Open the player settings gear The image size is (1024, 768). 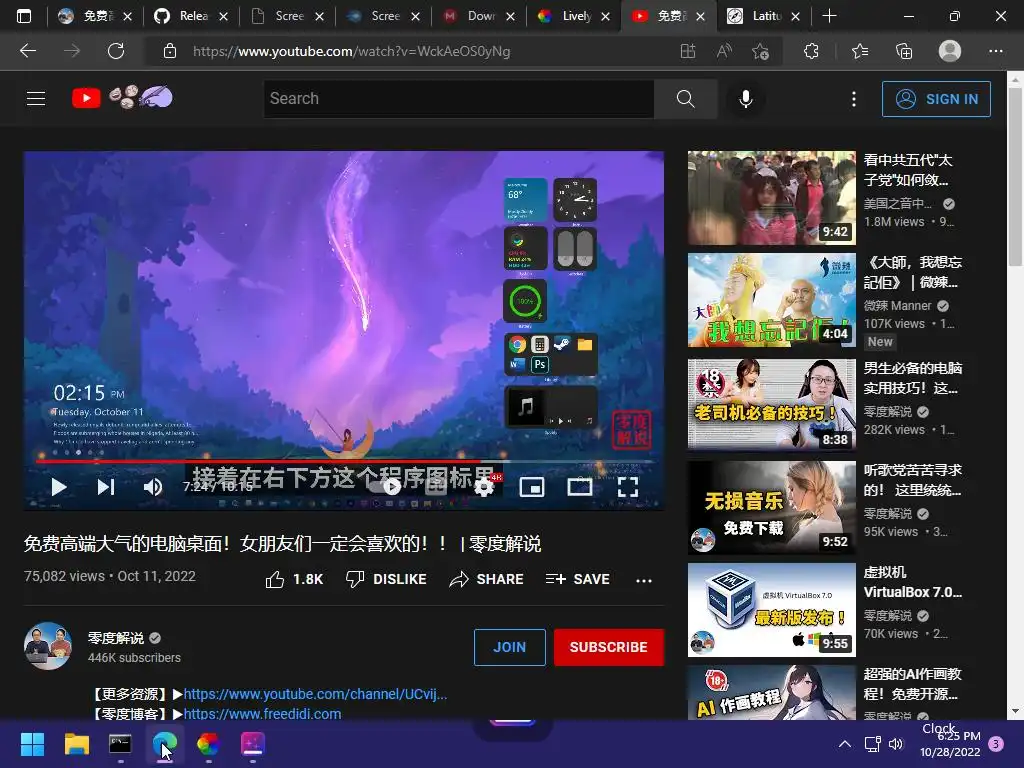click(x=484, y=487)
